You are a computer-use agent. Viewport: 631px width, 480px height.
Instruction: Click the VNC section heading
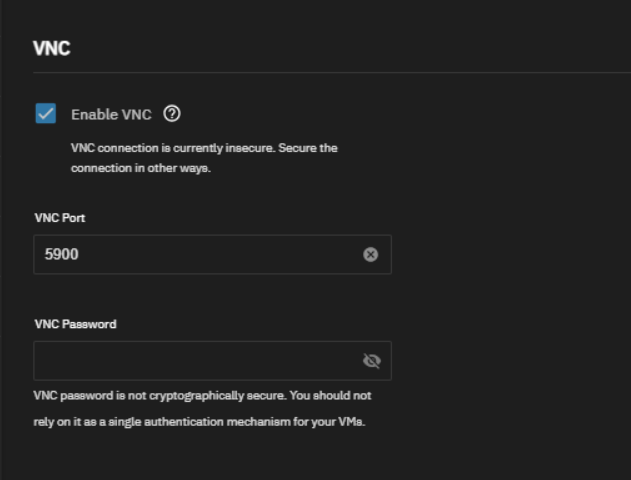(52, 48)
